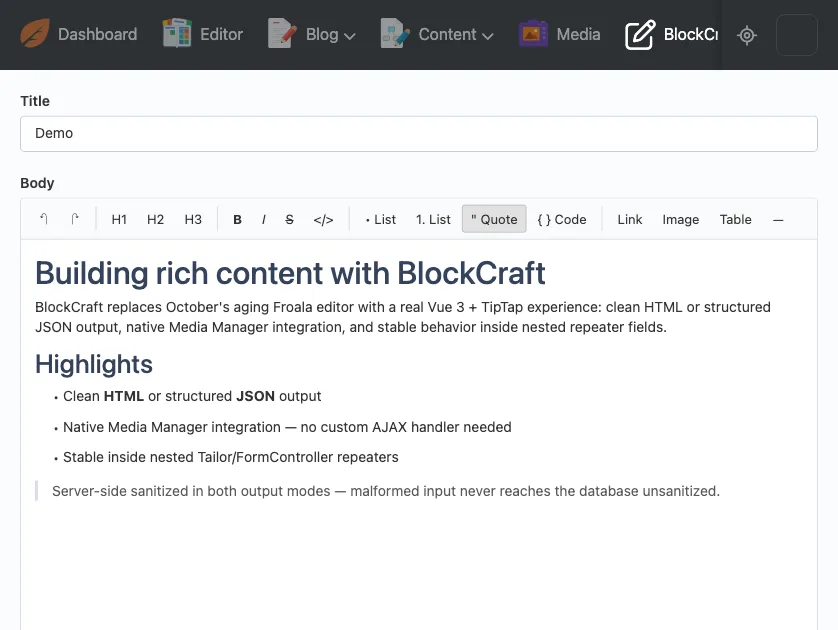Toggle the numbered 1. List button

pyautogui.click(x=433, y=219)
